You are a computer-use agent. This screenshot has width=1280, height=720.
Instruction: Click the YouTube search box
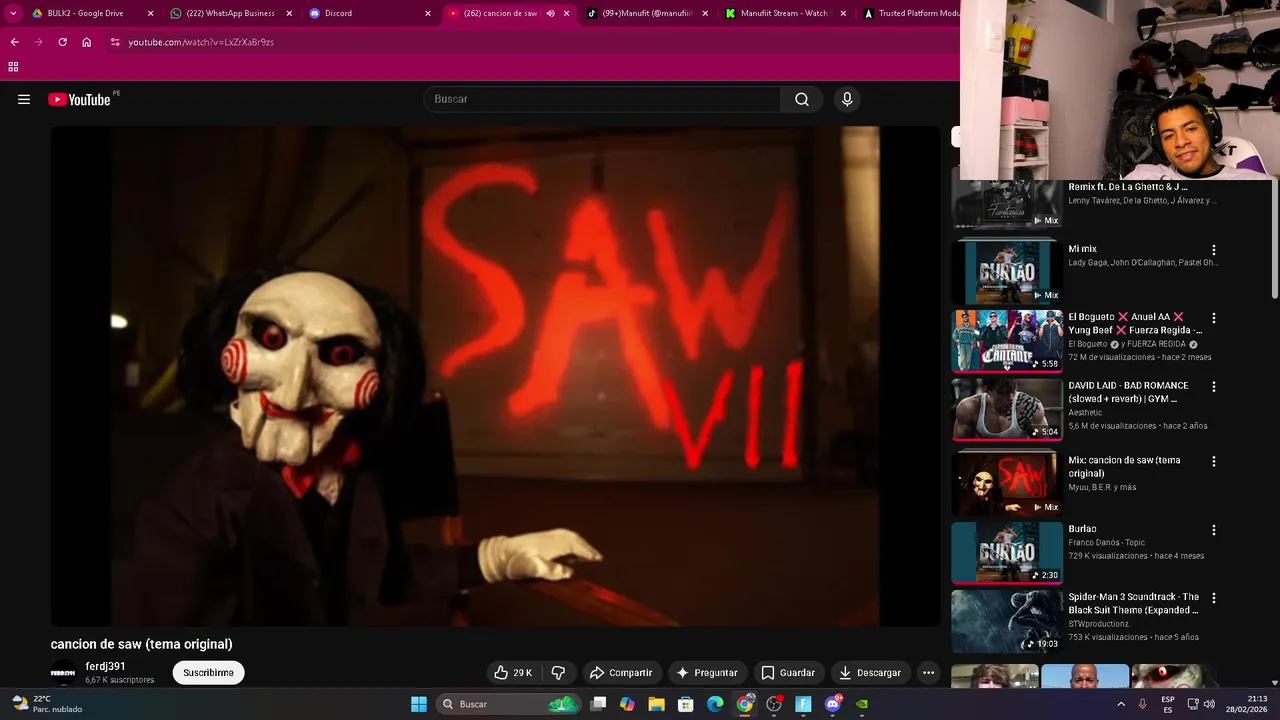coord(603,99)
